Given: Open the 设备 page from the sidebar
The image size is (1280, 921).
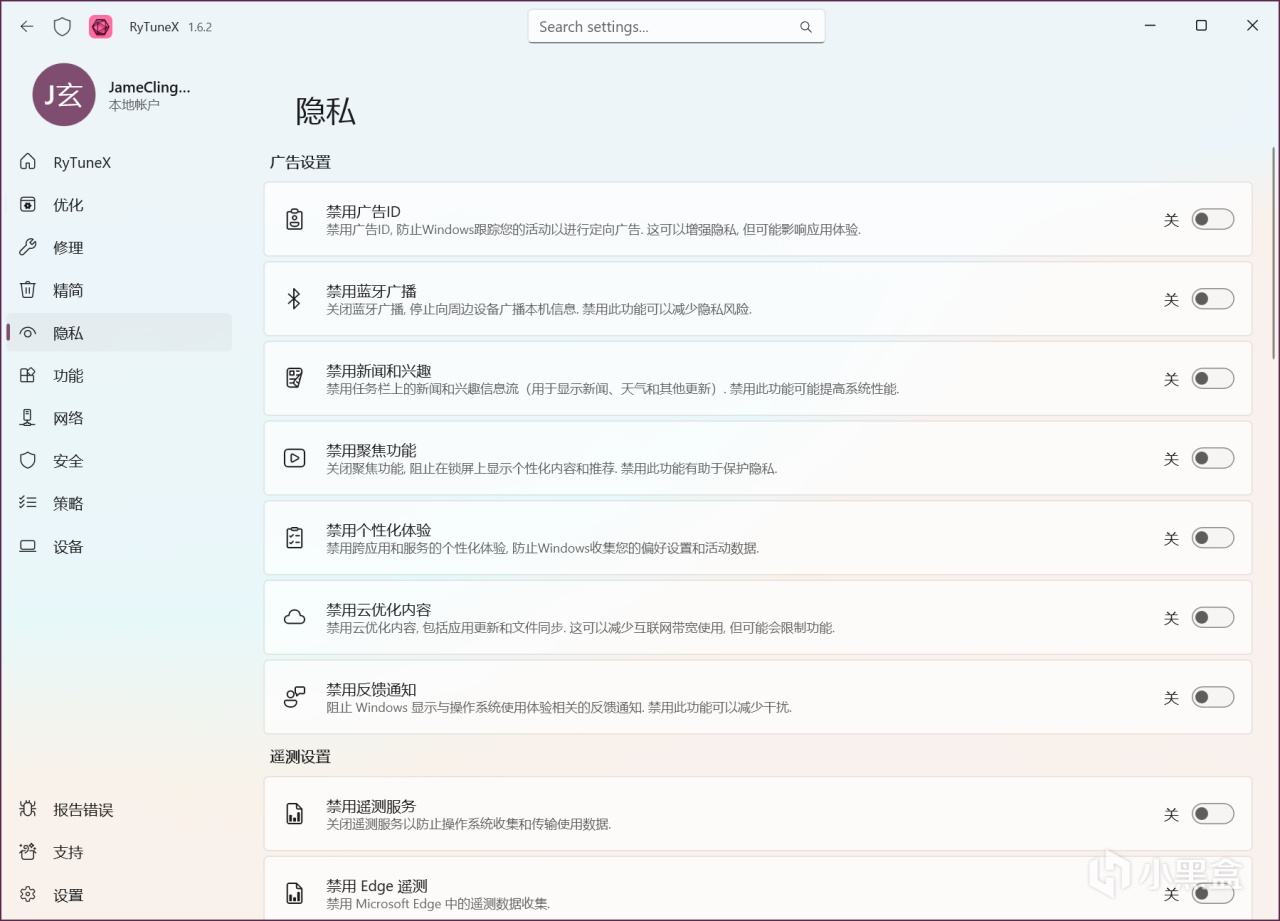Looking at the screenshot, I should pos(119,546).
